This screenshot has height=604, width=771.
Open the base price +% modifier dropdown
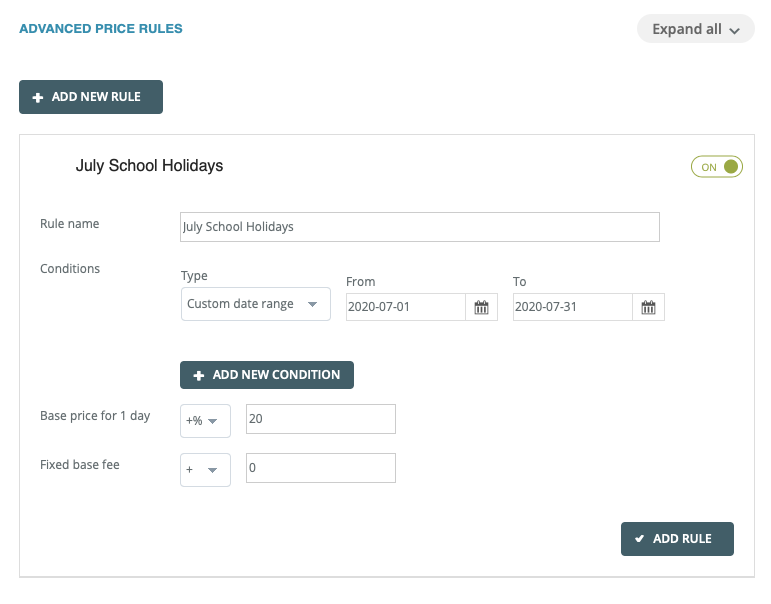tap(205, 421)
